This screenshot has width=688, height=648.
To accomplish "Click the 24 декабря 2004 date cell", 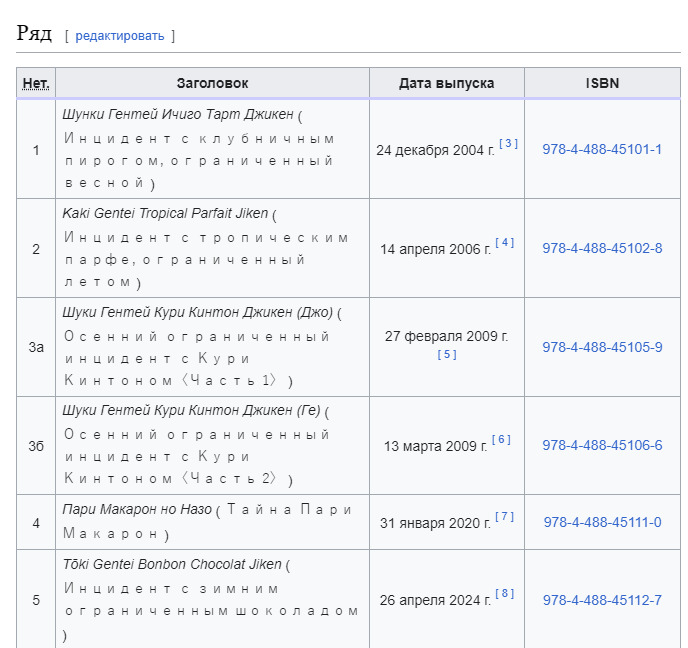I will tap(435, 150).
